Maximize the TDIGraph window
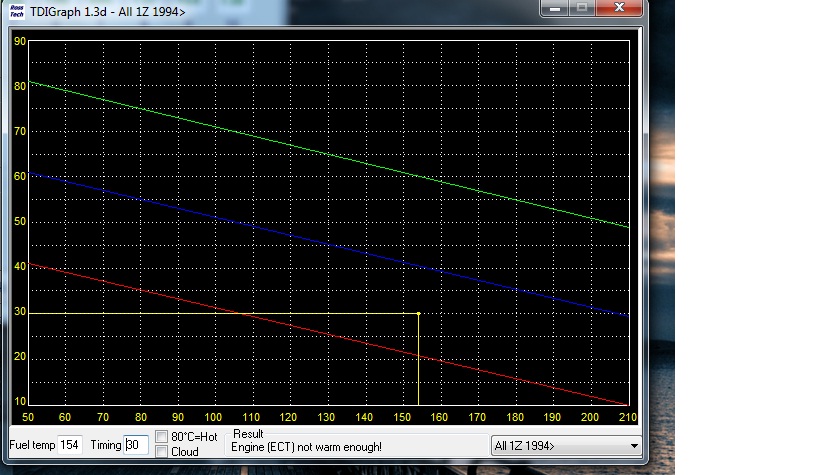Screen dimensions: 819x475 582,7
